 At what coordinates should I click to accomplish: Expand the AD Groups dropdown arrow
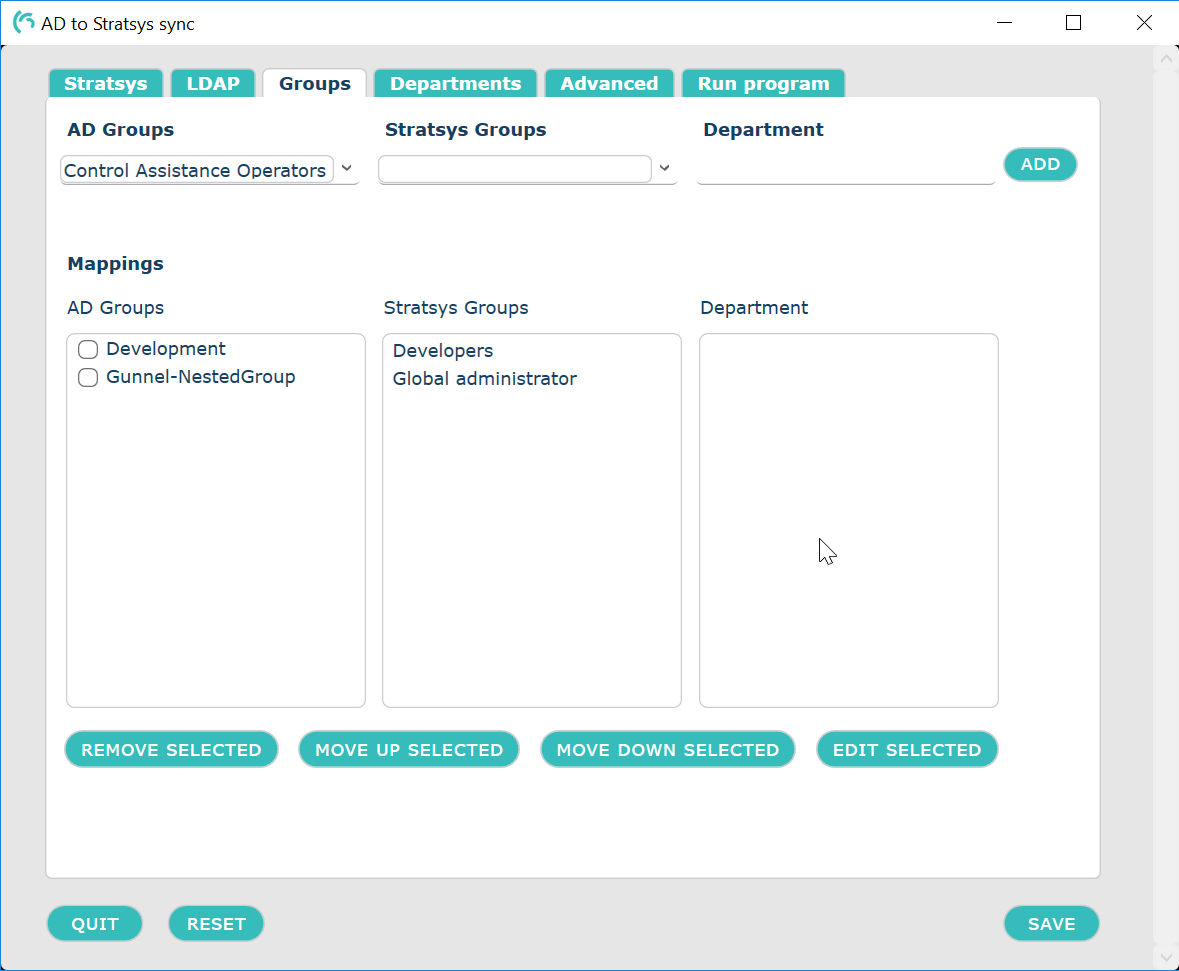347,168
